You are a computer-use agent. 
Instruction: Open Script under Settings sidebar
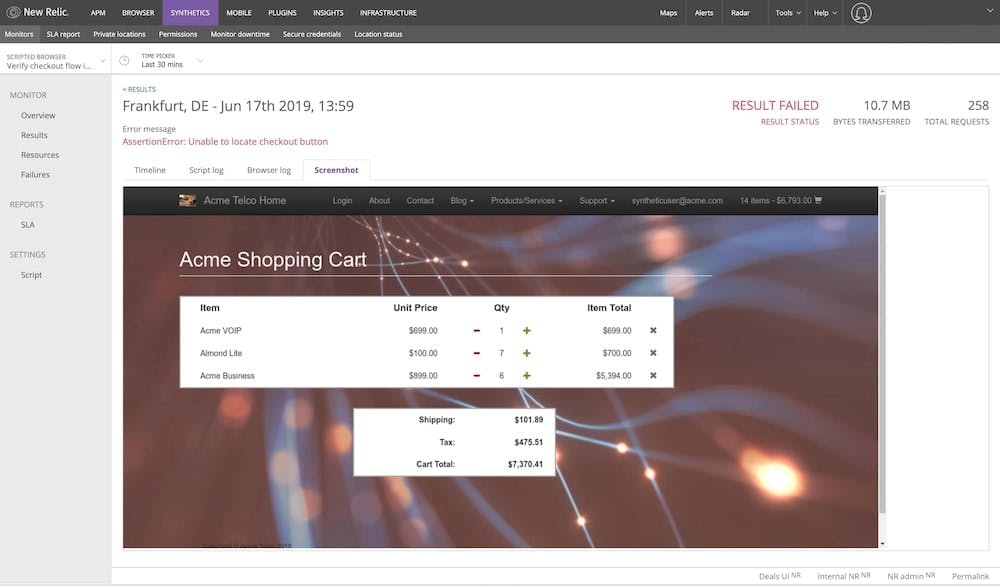pyautogui.click(x=31, y=275)
